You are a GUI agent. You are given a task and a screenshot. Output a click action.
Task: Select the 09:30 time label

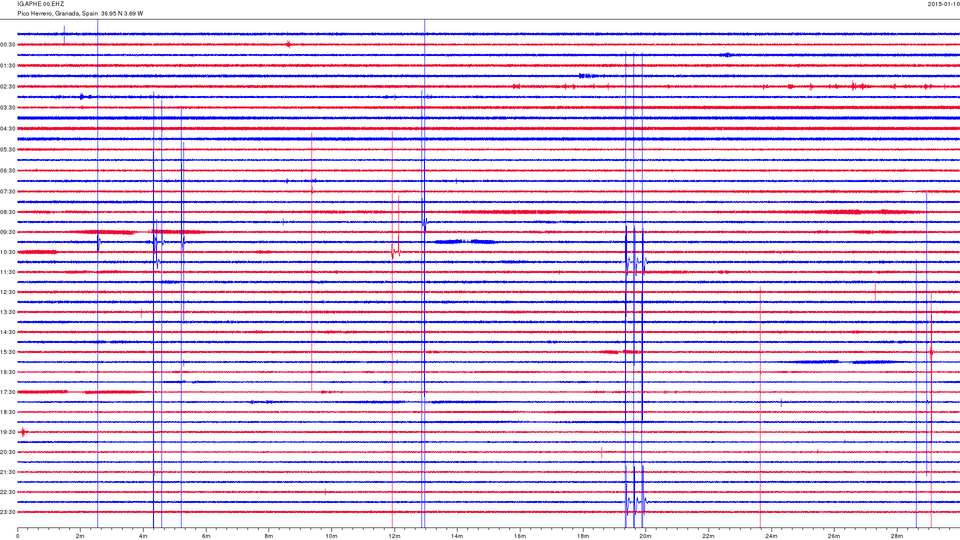[x=8, y=233]
